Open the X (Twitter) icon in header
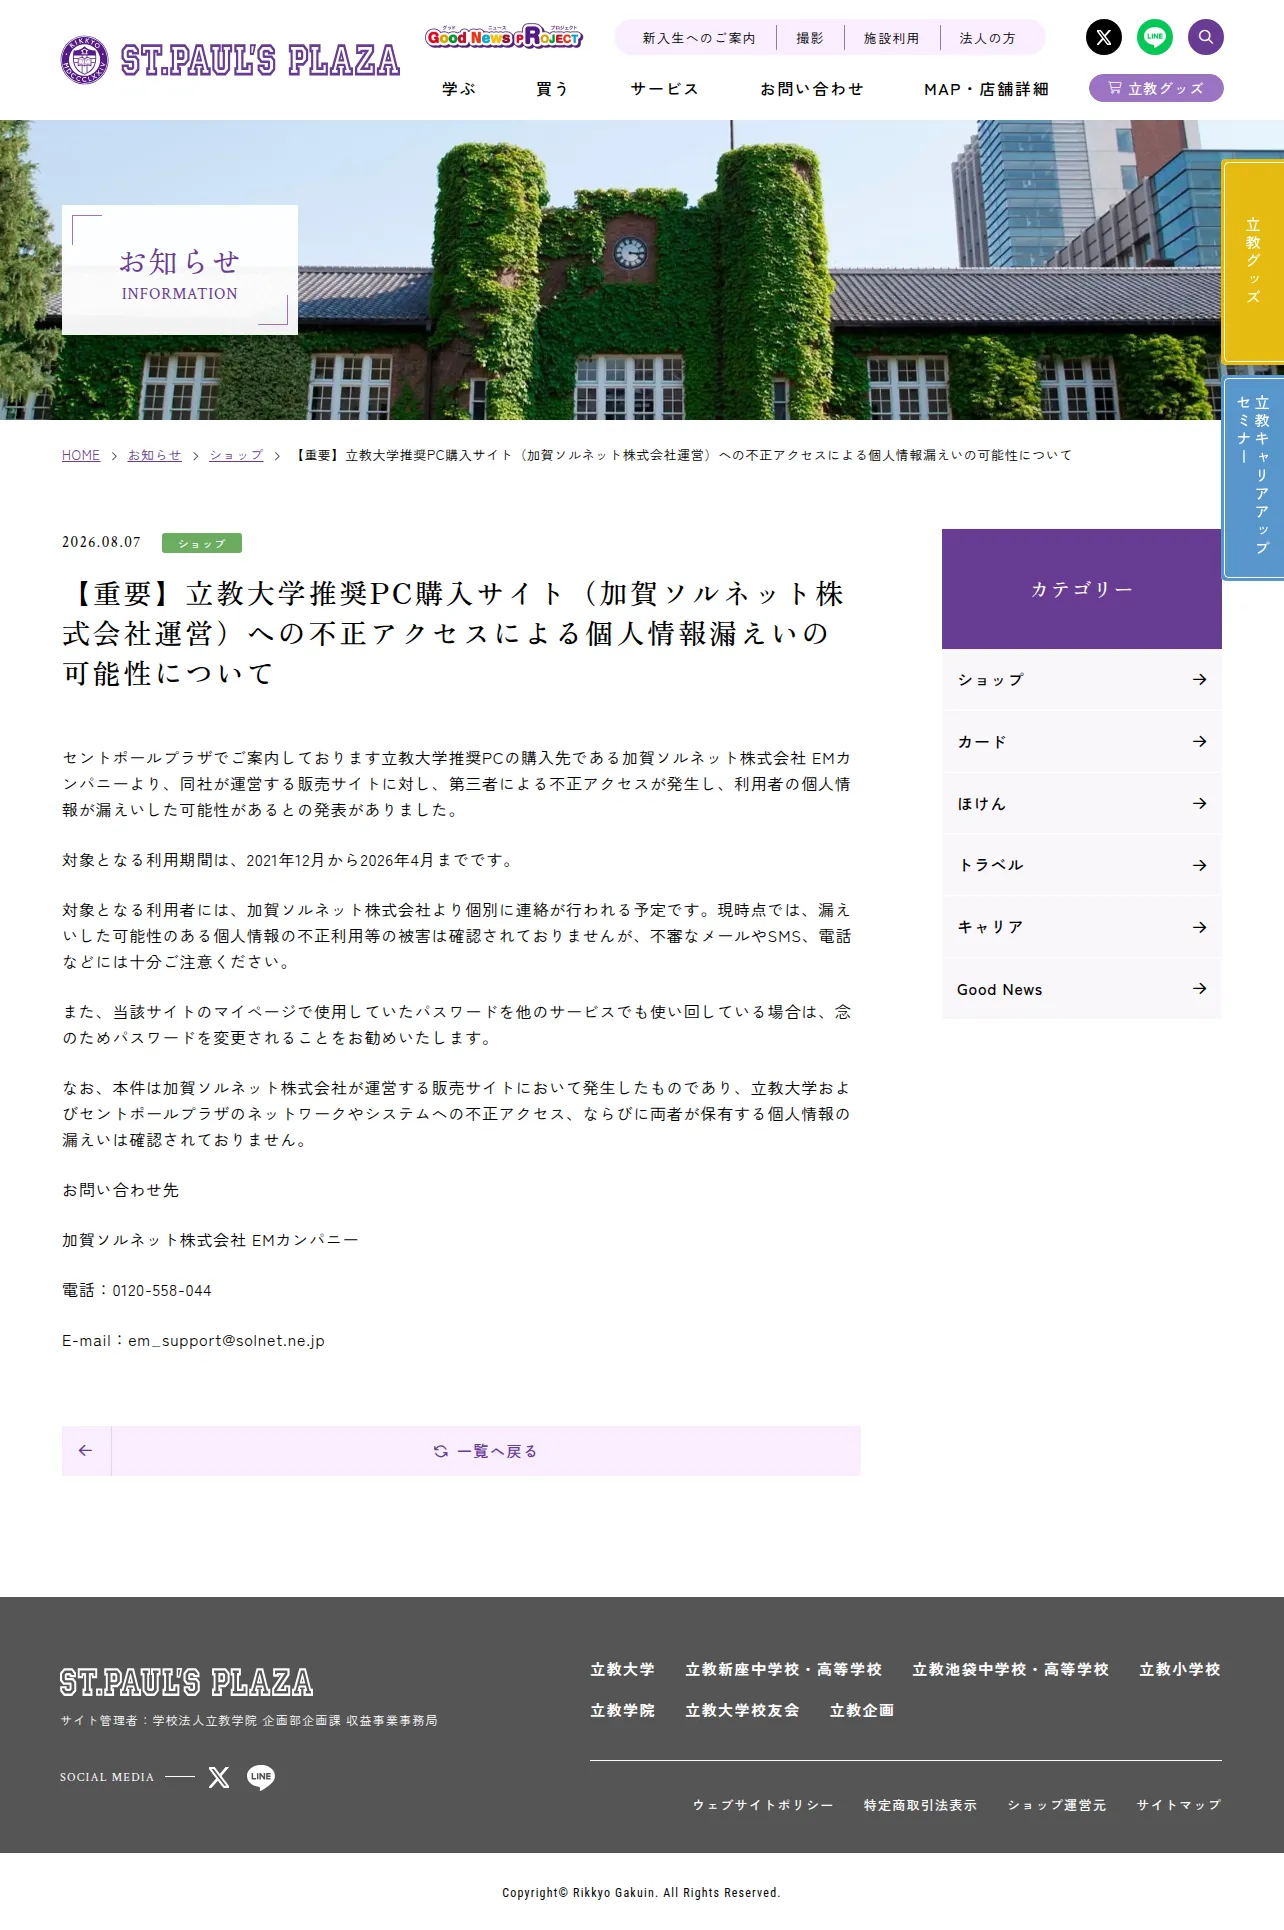The image size is (1284, 1930). 1104,38
